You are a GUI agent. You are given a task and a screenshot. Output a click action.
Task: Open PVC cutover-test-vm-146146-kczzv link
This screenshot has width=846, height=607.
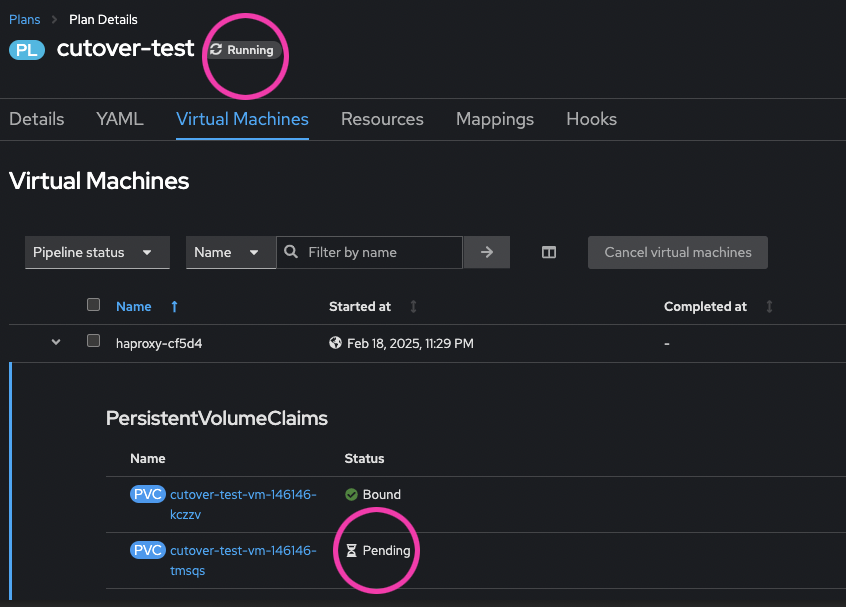[x=243, y=494]
